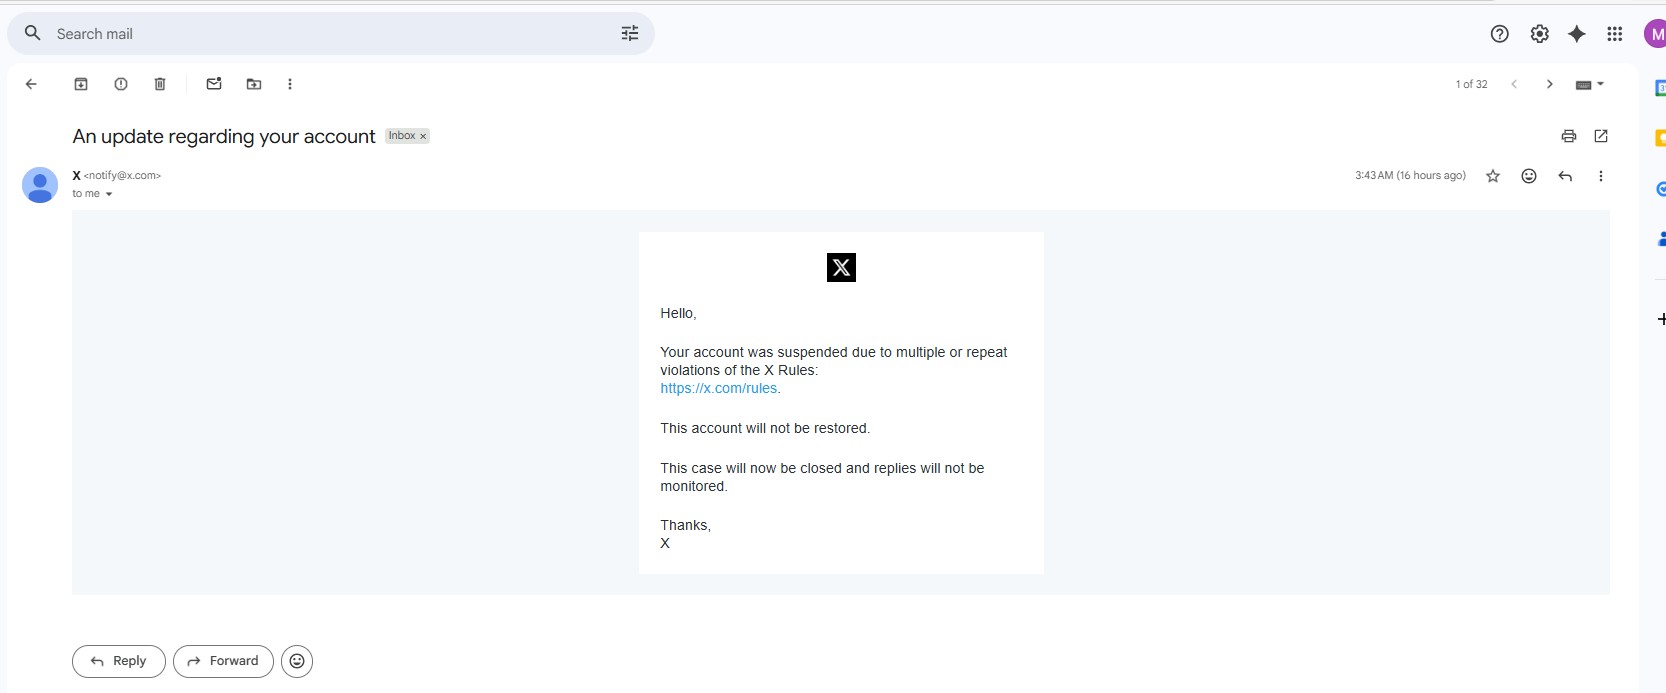Report this email as spam

click(x=121, y=84)
